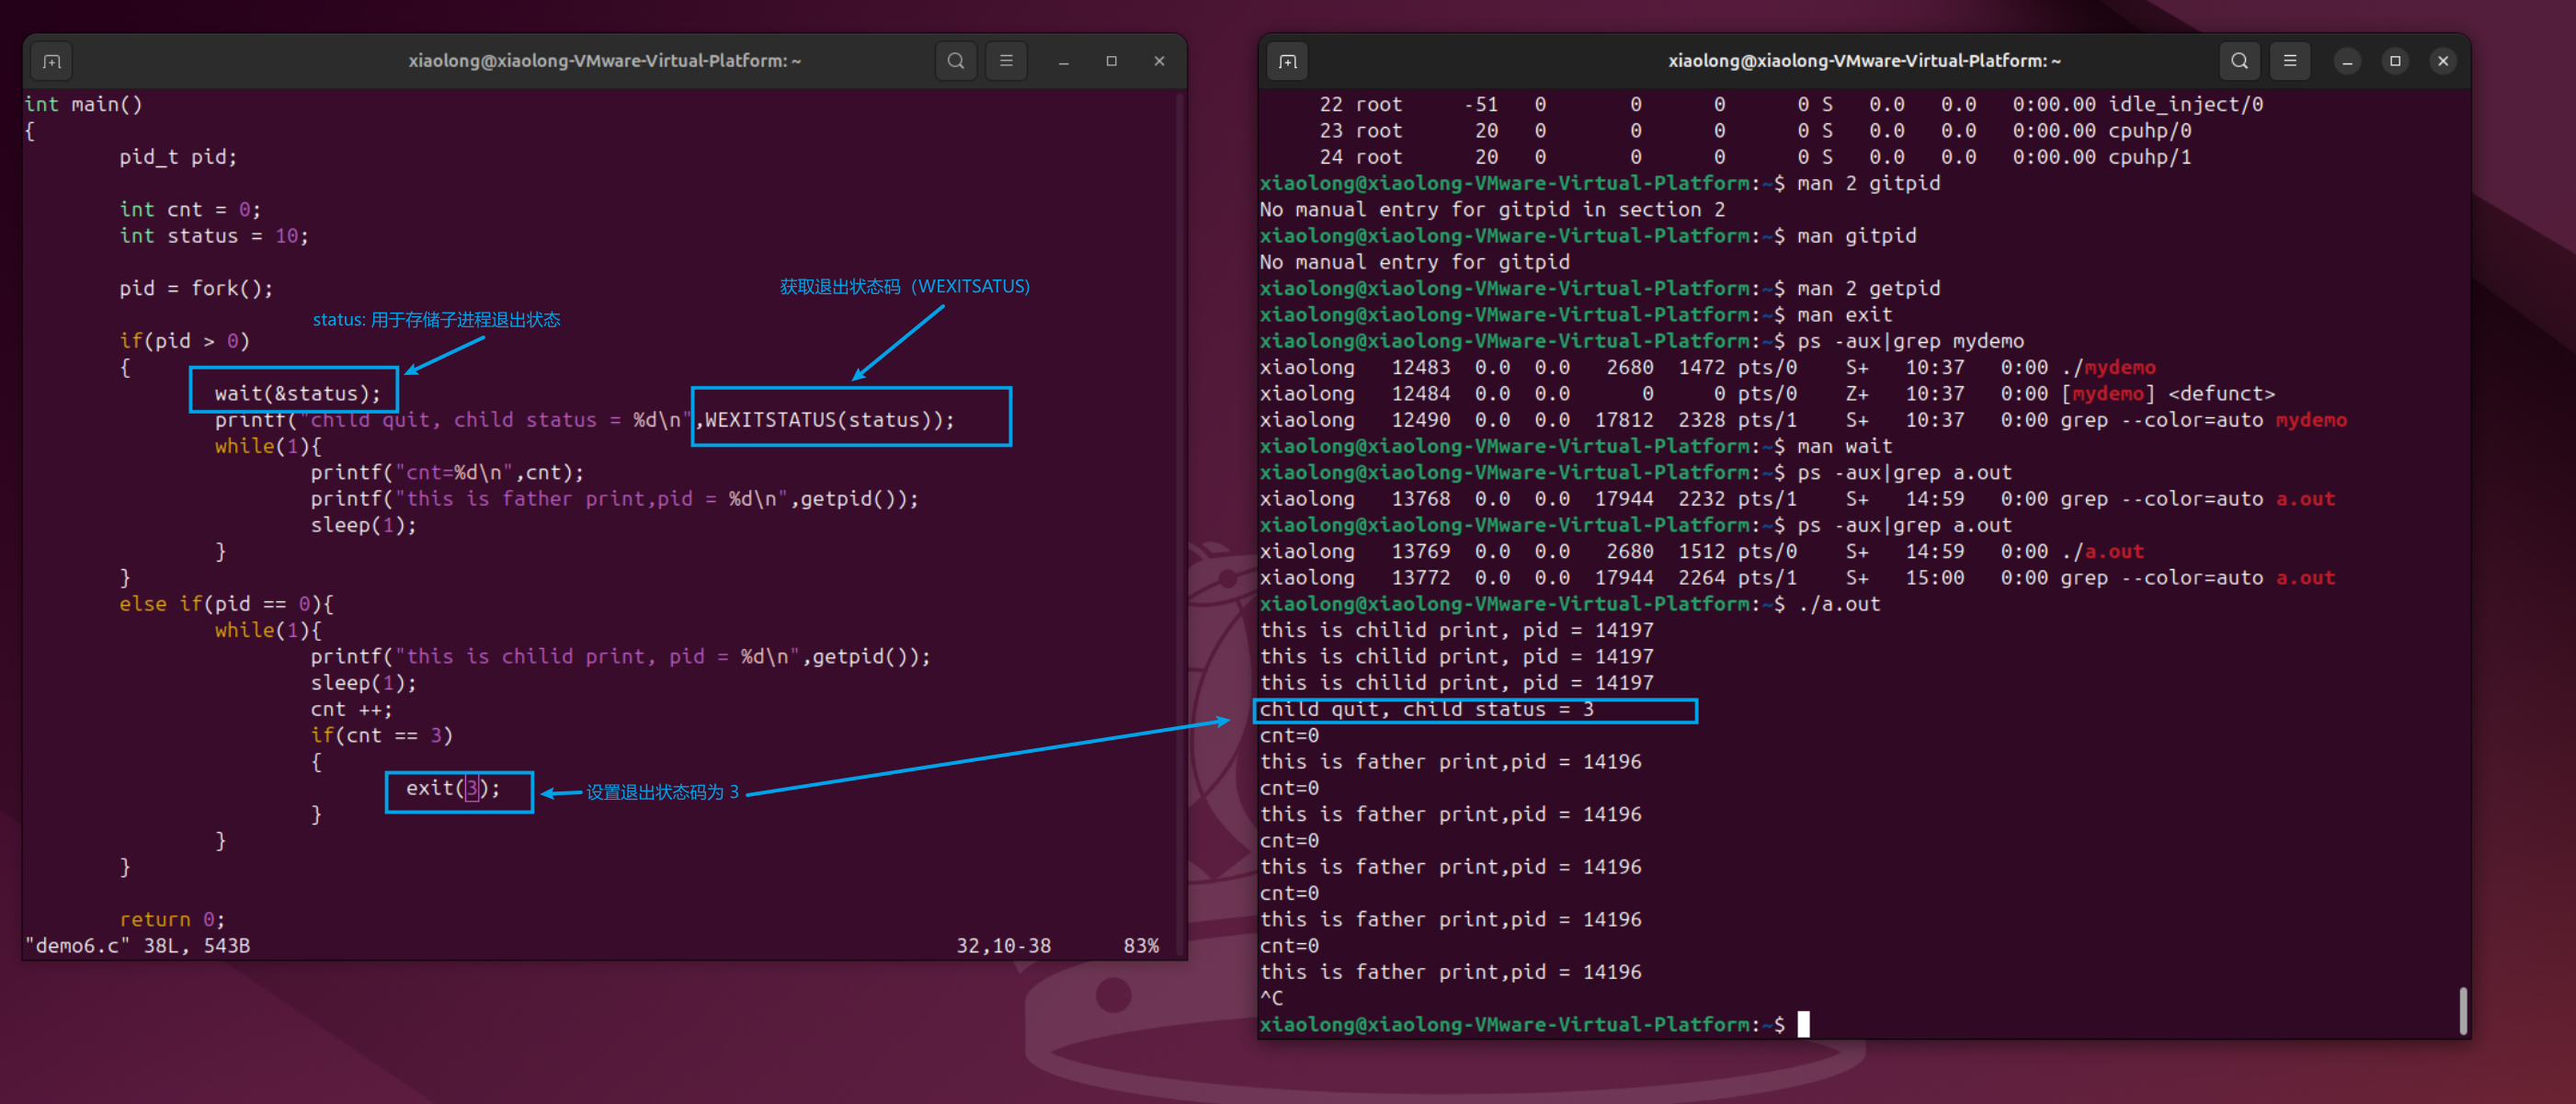Screen dimensions: 2576x1104
Task: Minimize the left terminal window
Action: pos(1063,61)
